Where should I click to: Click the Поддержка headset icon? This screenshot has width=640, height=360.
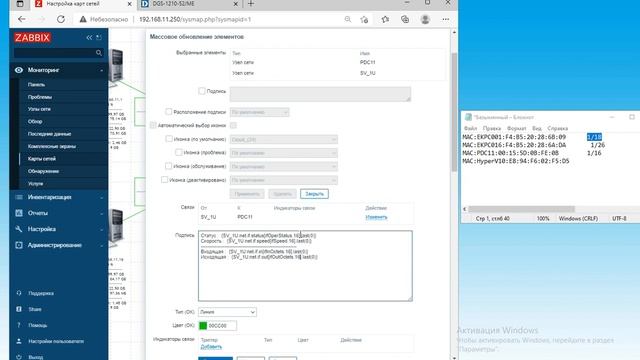(19, 293)
